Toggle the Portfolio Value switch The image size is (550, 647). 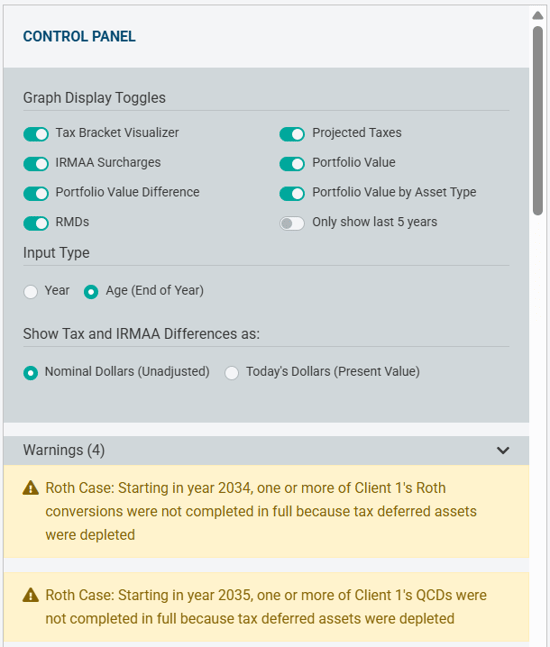292,164
